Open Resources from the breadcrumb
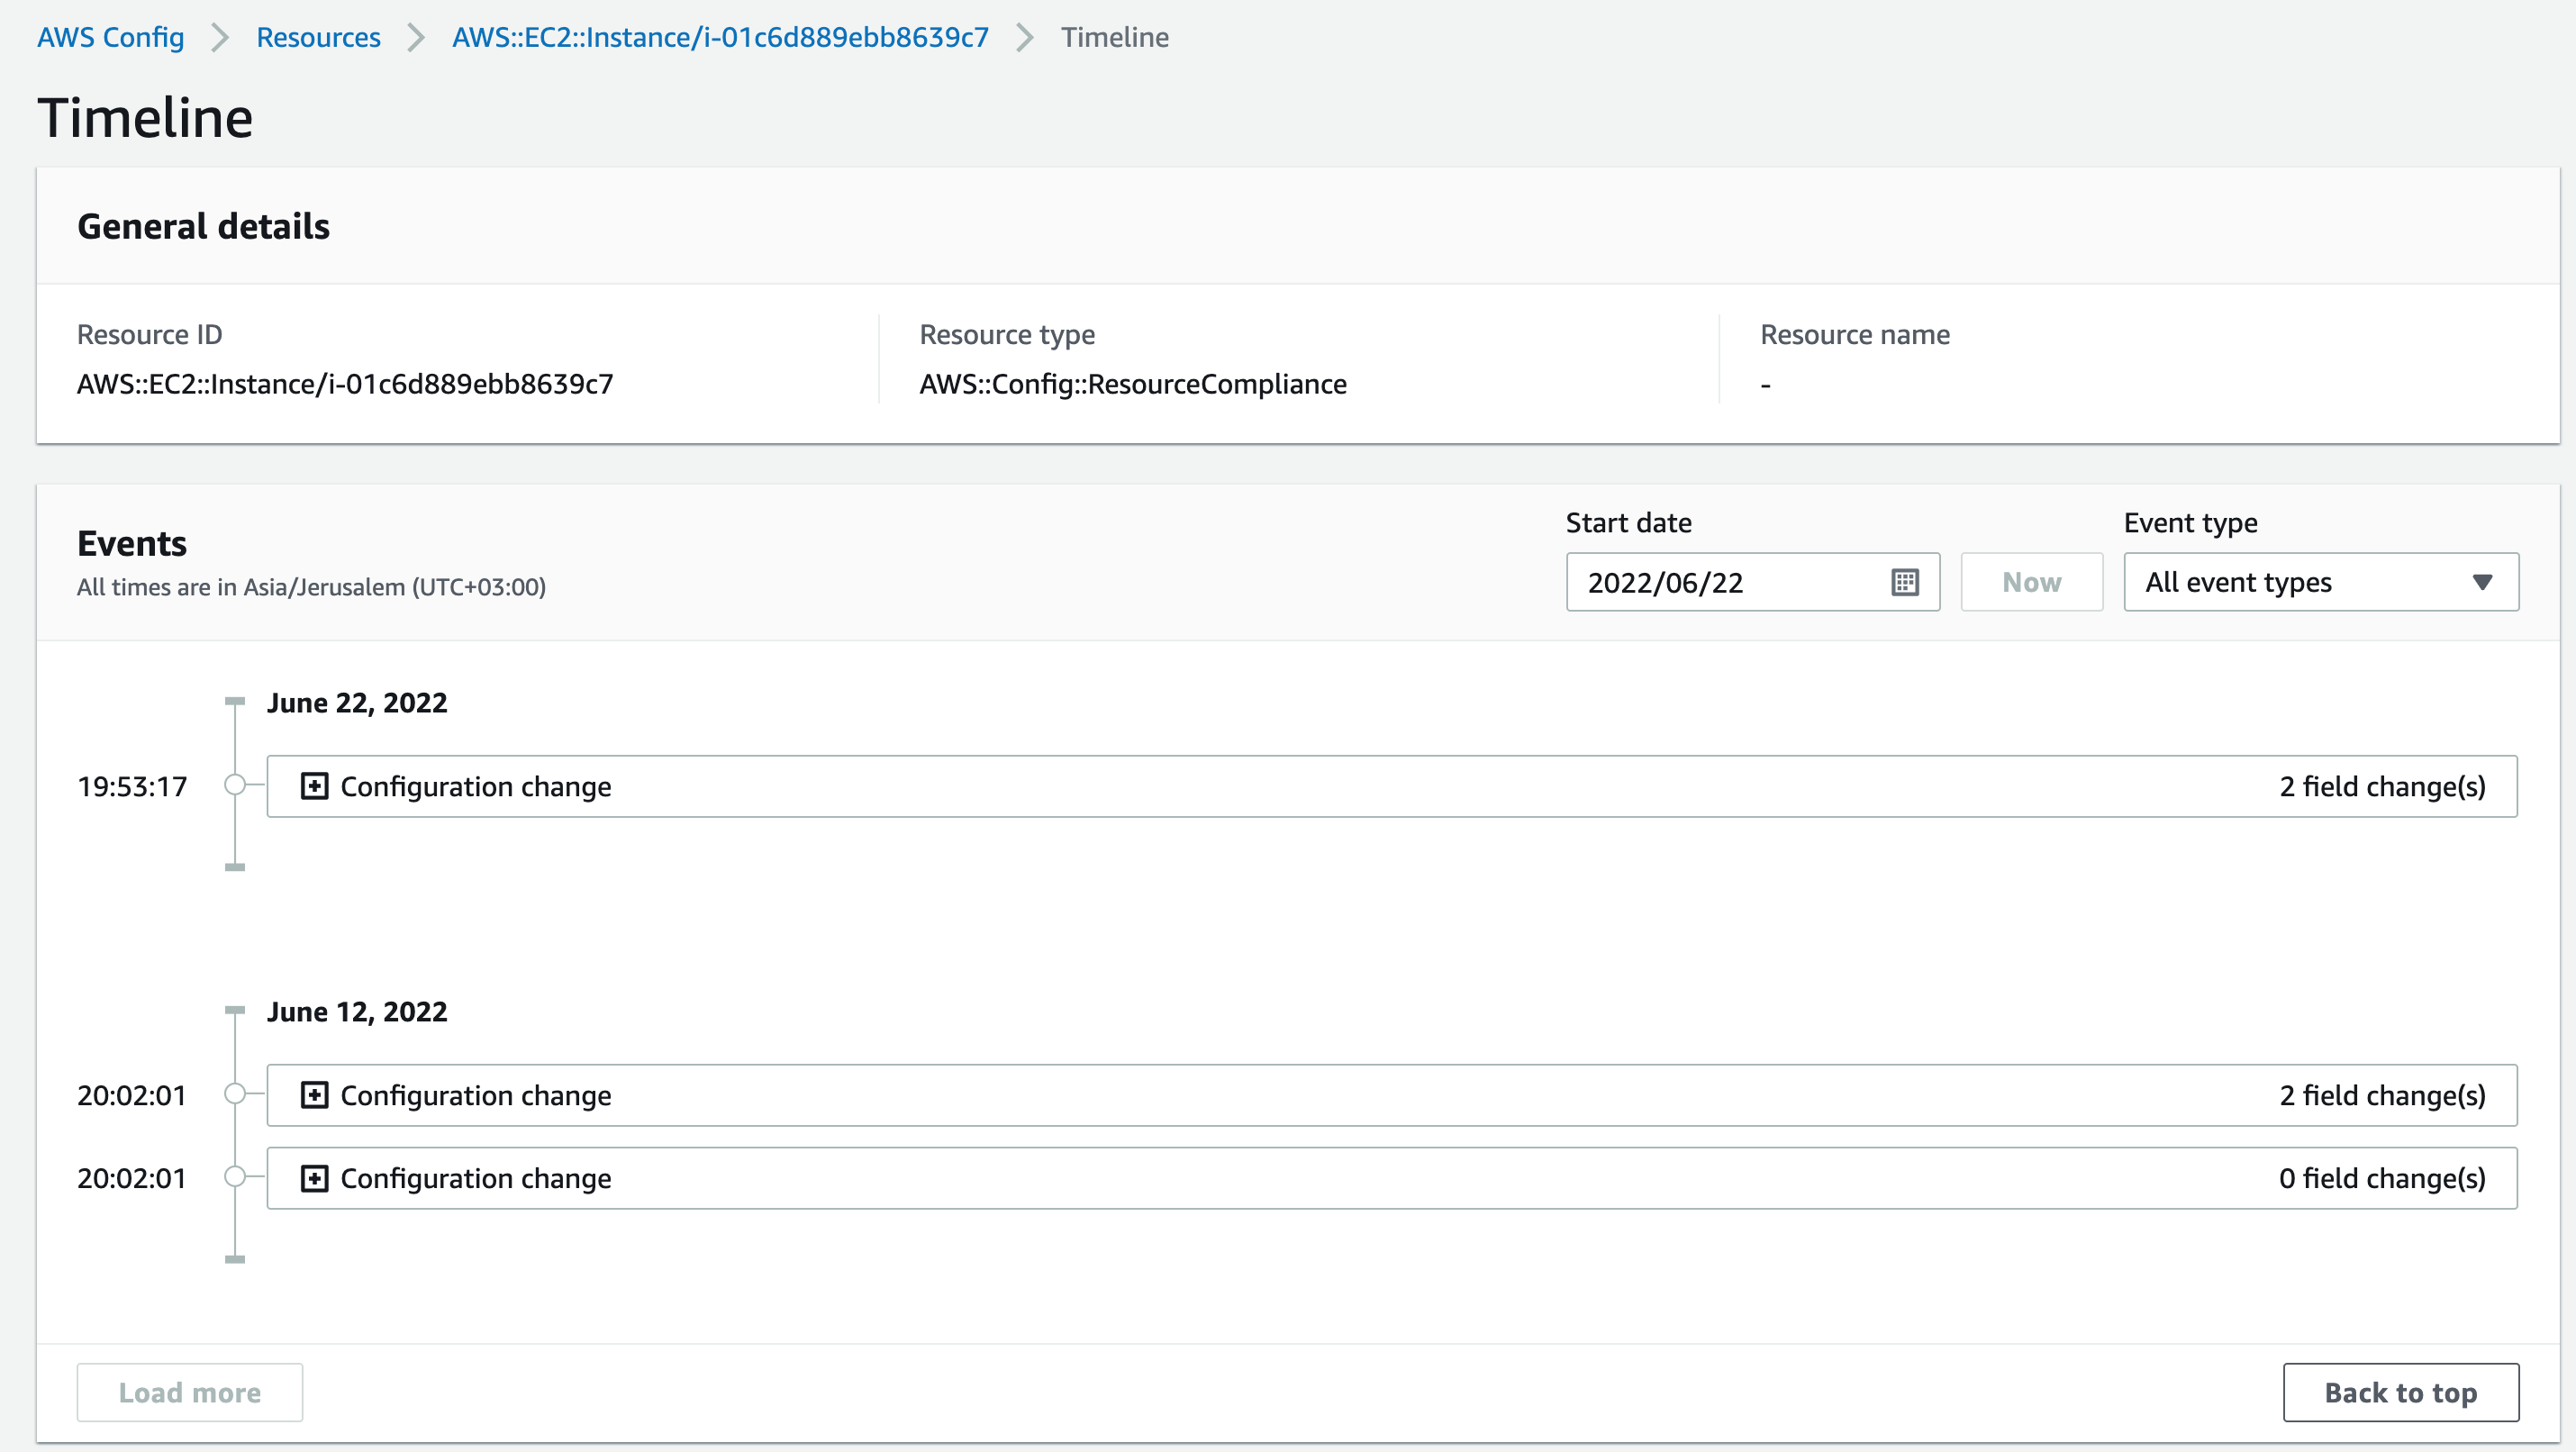This screenshot has width=2576, height=1452. point(318,37)
